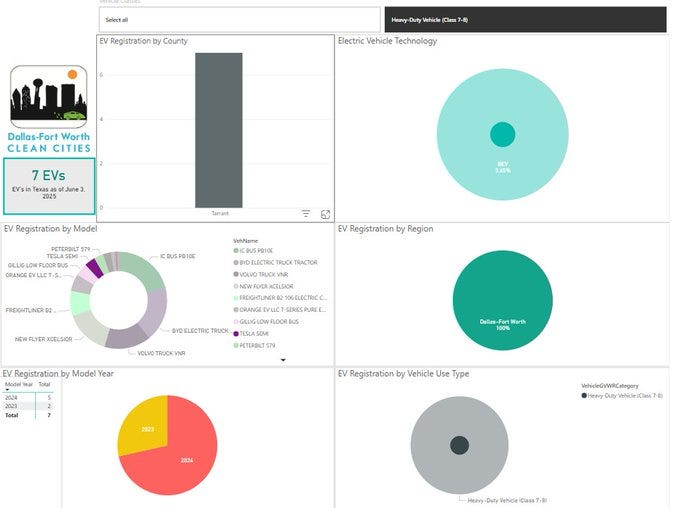This screenshot has height=508, width=680.
Task: Select the 'Select all' vehicle class option
Action: click(x=239, y=20)
